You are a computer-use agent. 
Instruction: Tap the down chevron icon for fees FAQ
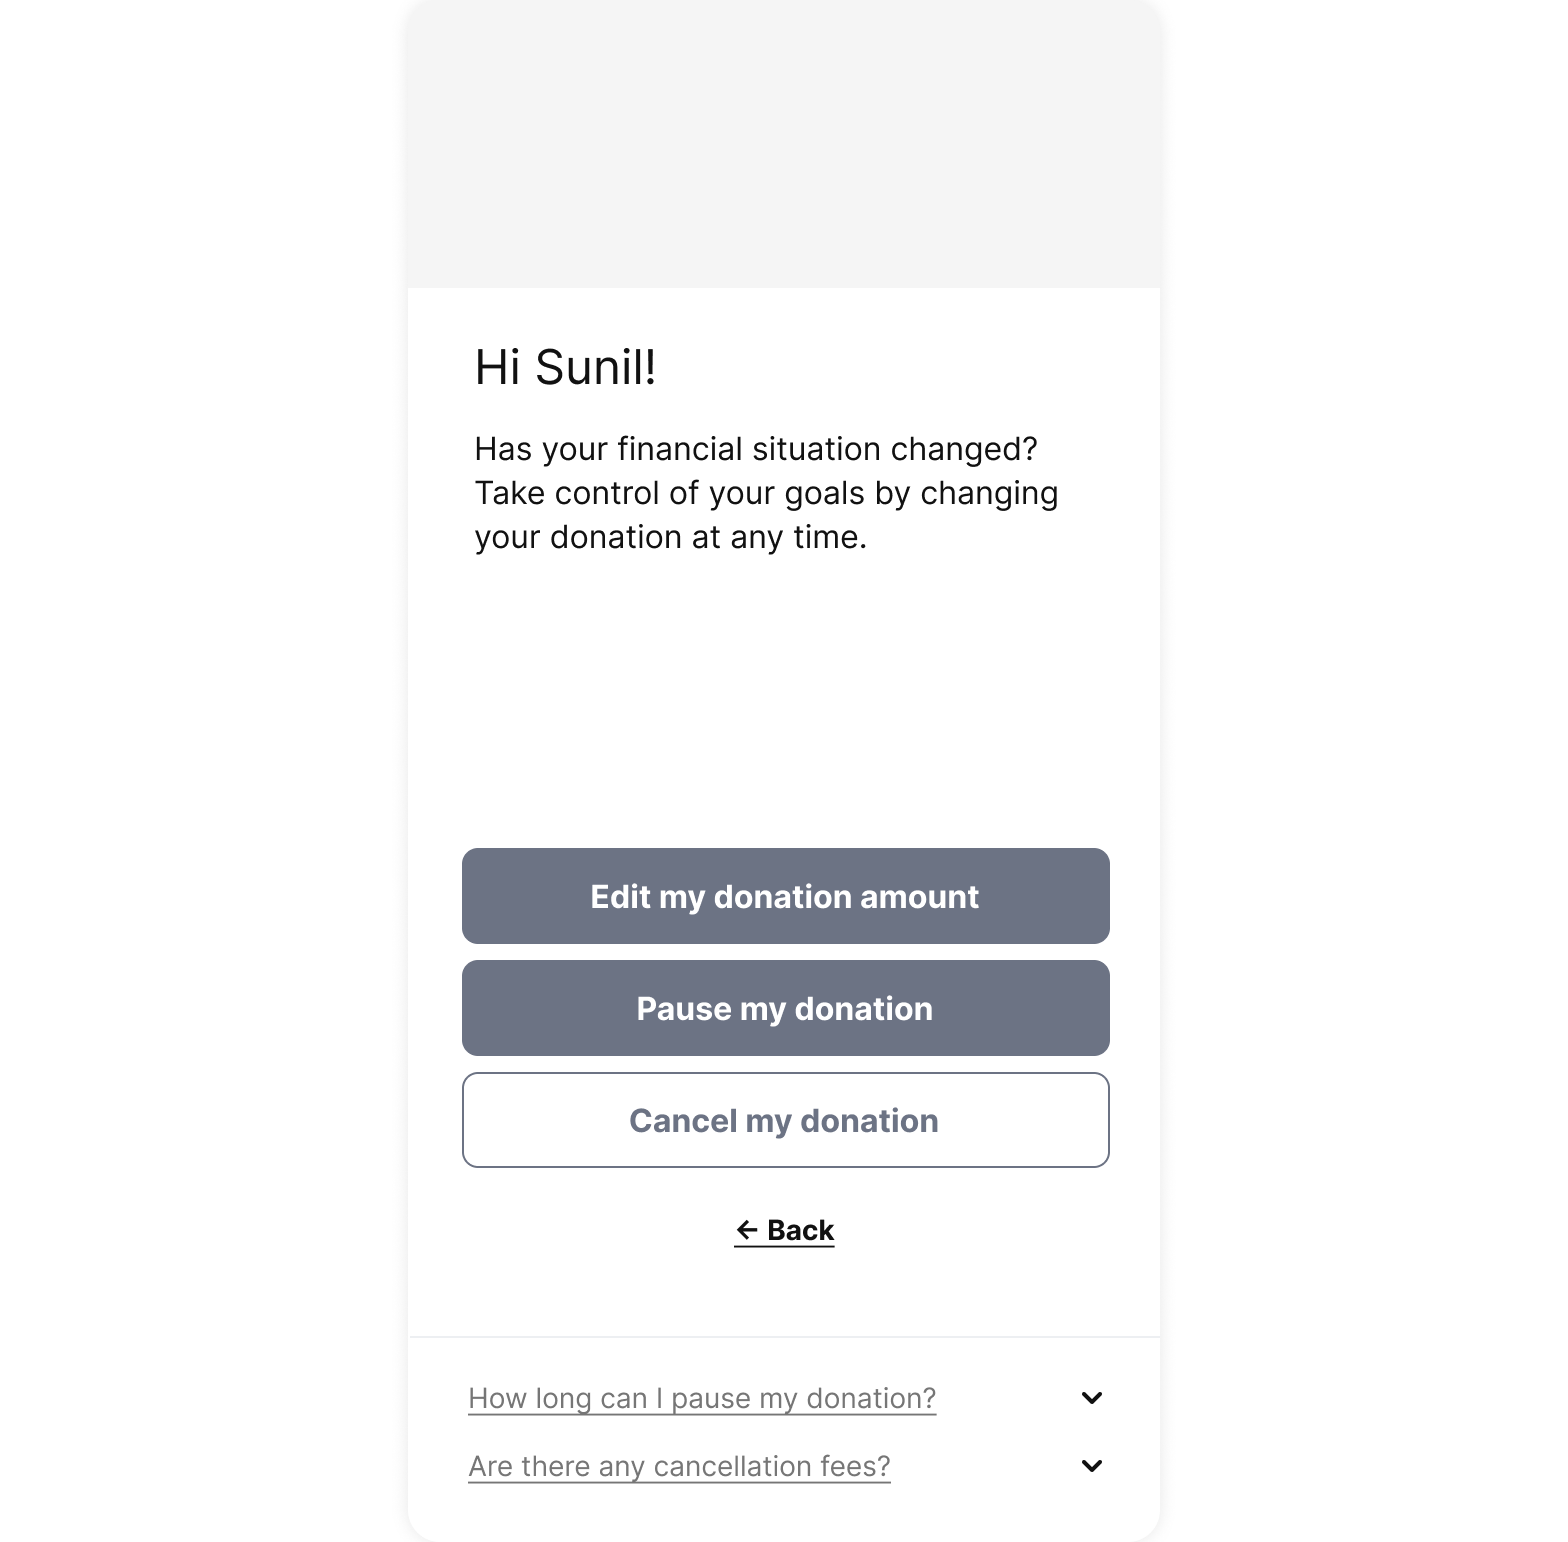click(1092, 1466)
